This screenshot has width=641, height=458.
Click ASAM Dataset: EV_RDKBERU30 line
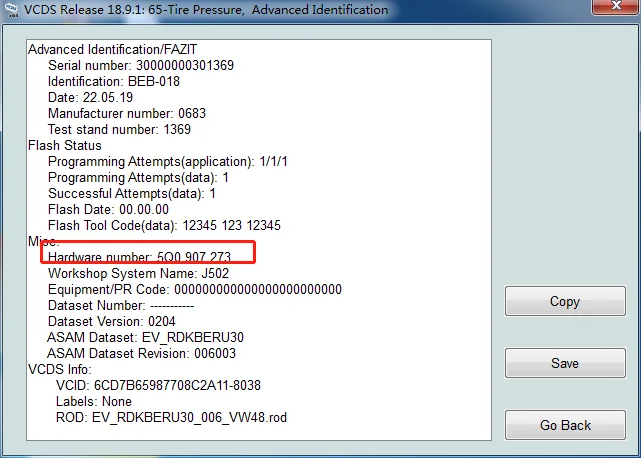coord(146,337)
